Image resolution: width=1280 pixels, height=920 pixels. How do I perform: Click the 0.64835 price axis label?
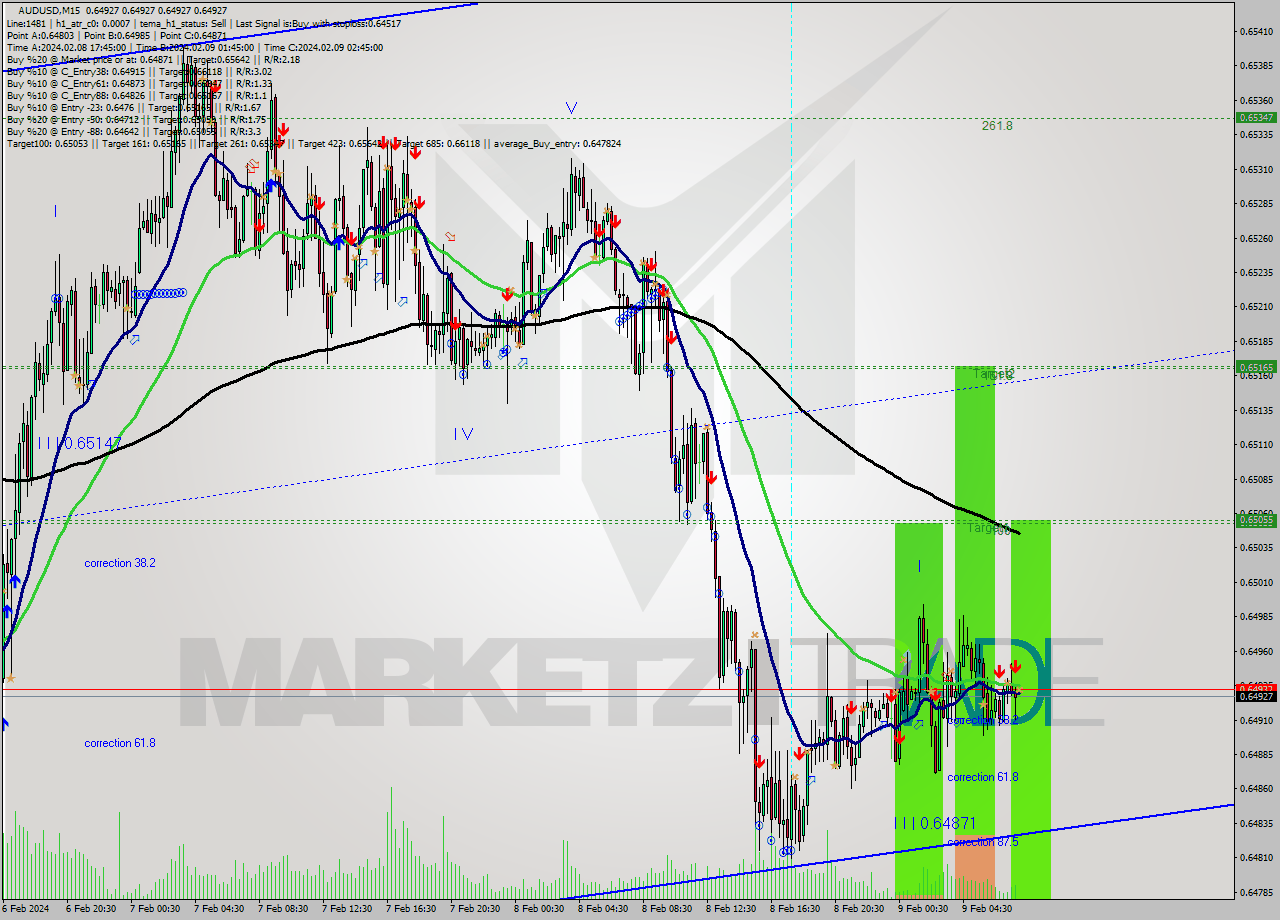click(1256, 823)
